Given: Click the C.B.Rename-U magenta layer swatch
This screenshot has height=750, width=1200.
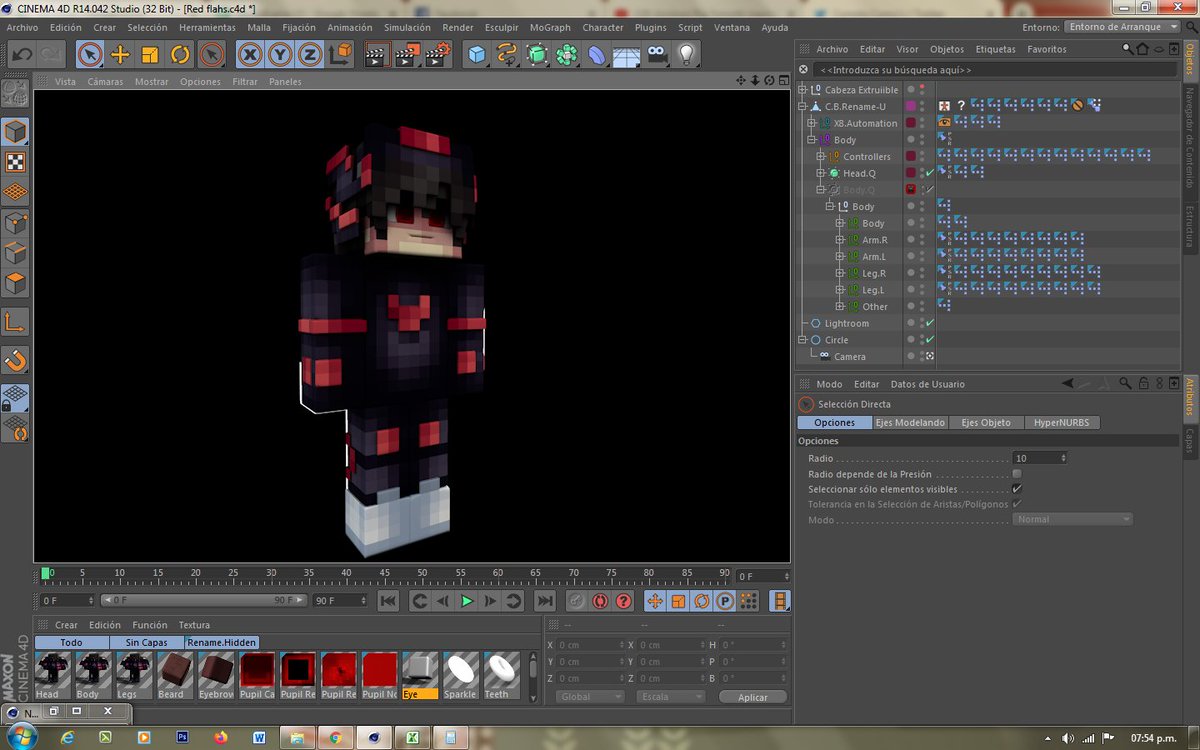Looking at the screenshot, I should pyautogui.click(x=910, y=106).
